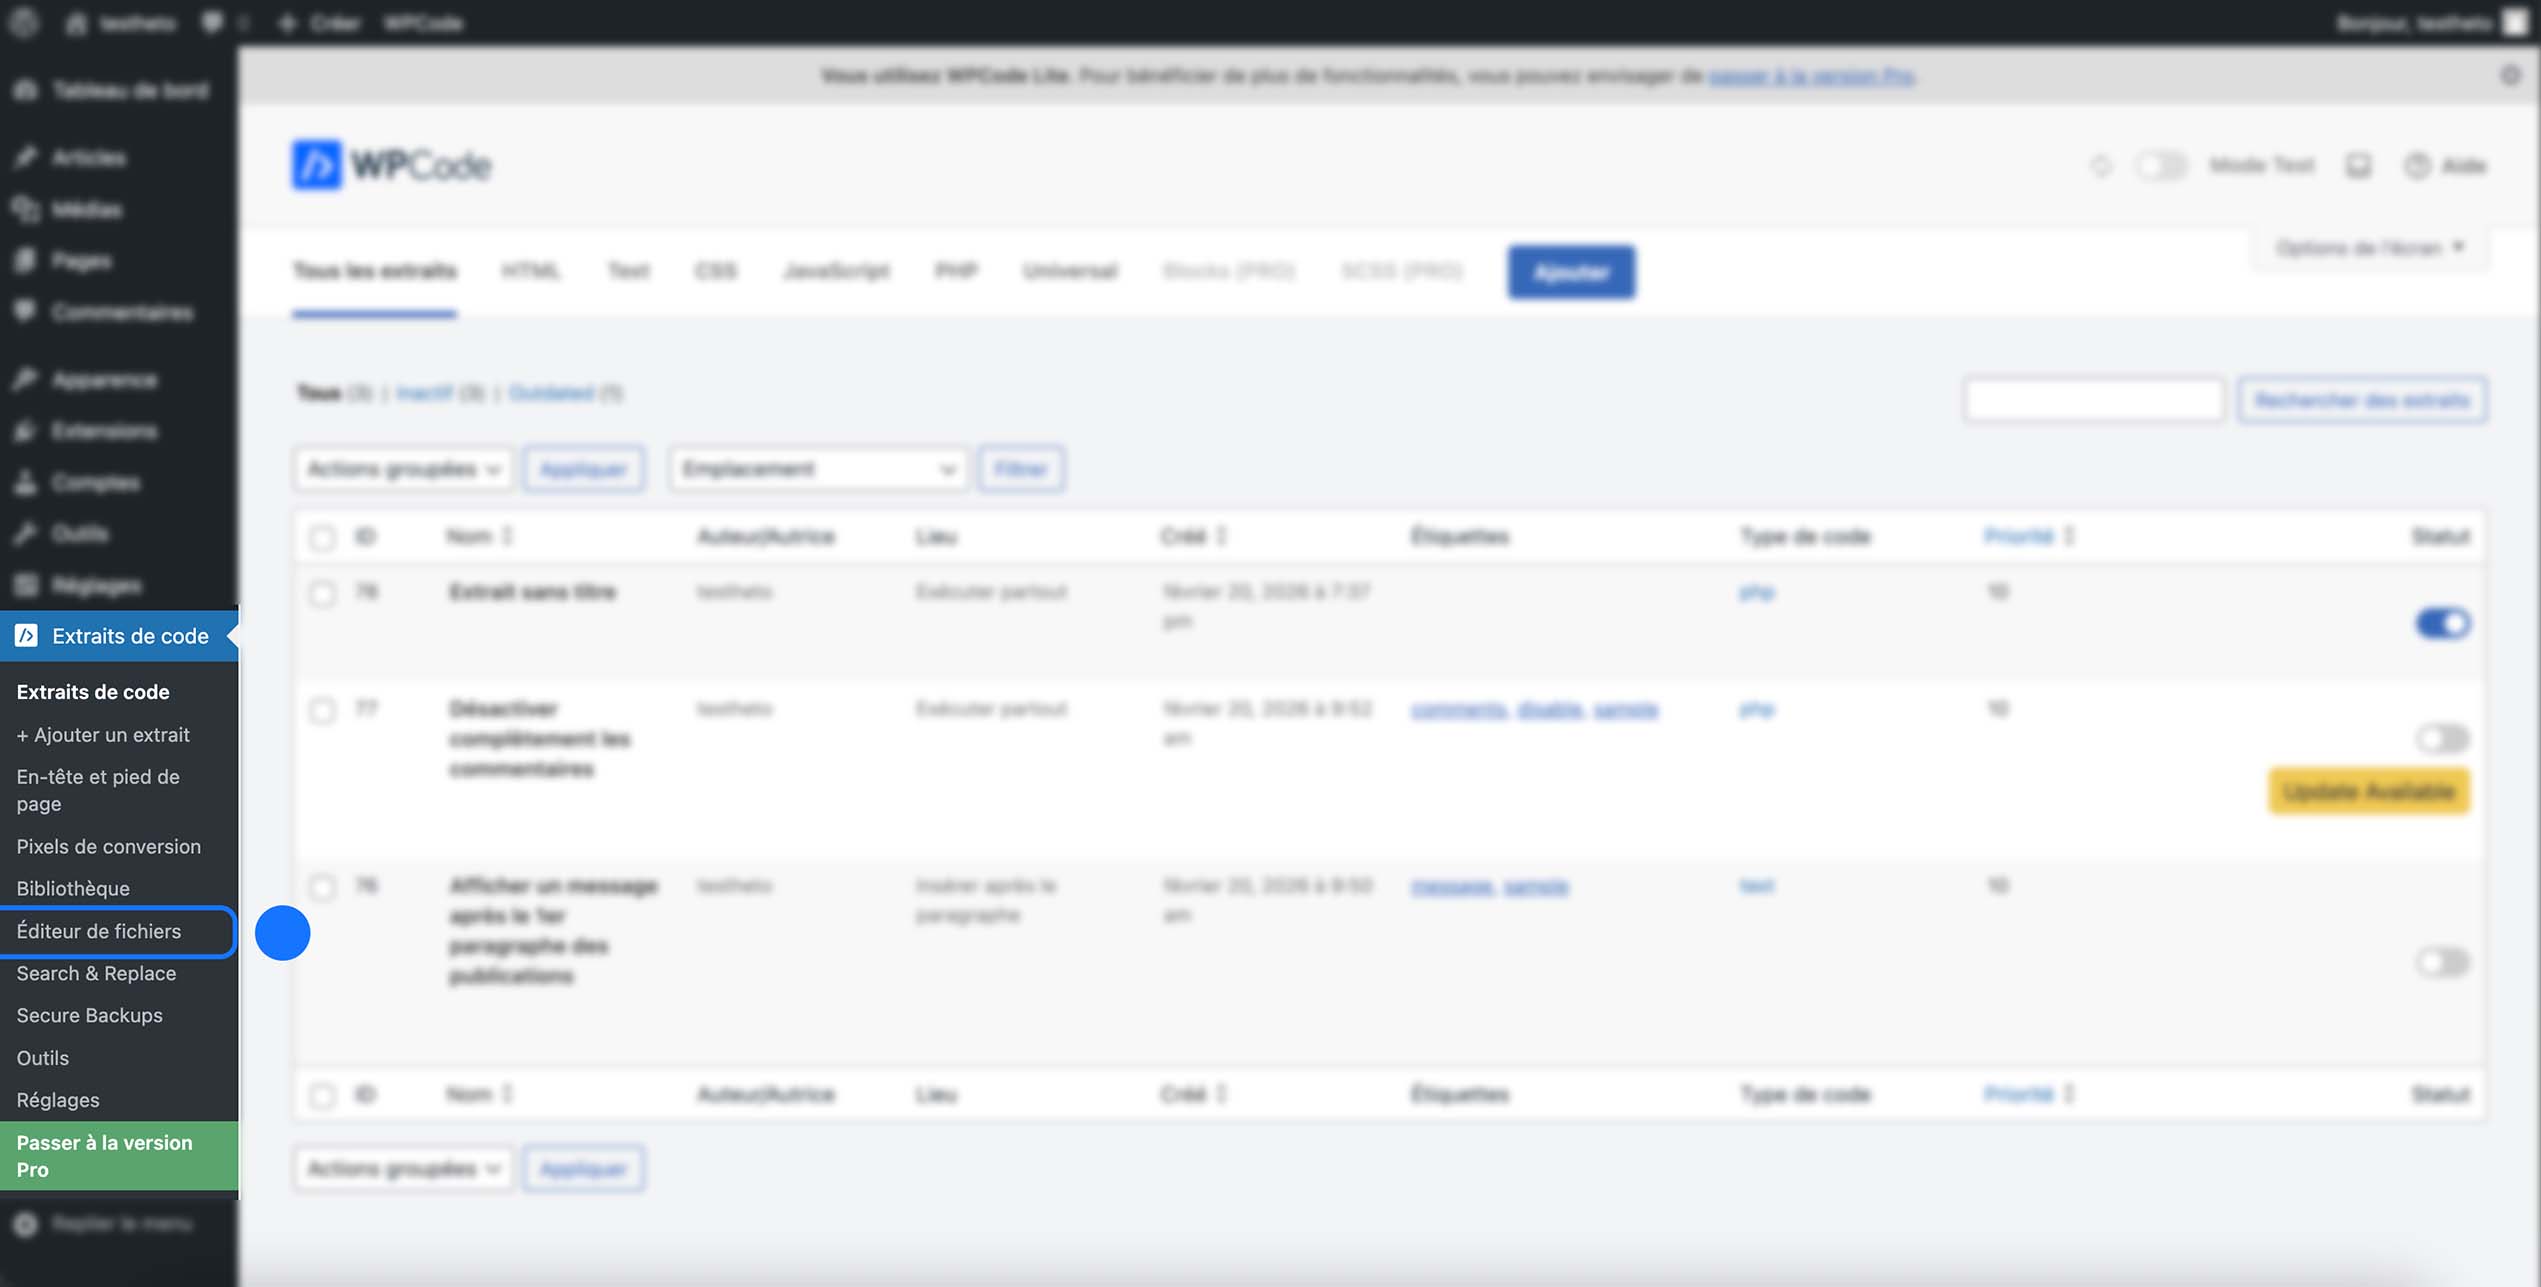Enable the snippet Désactiver complètement les commentaires

tap(2443, 738)
